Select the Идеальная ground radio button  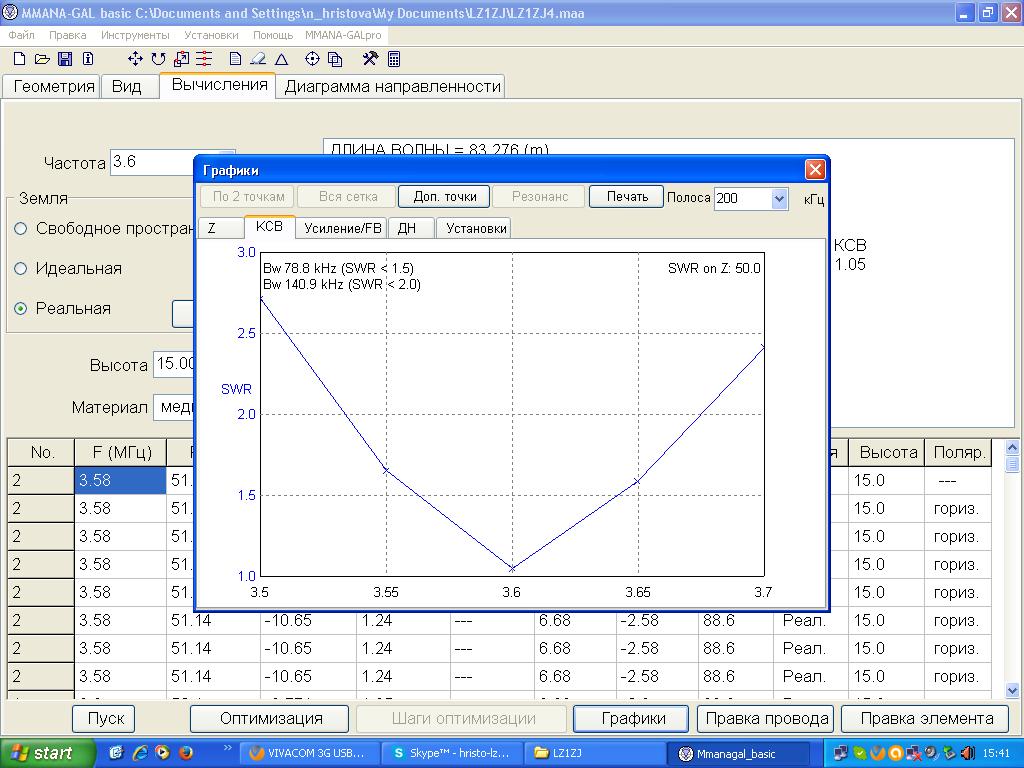pos(21,269)
